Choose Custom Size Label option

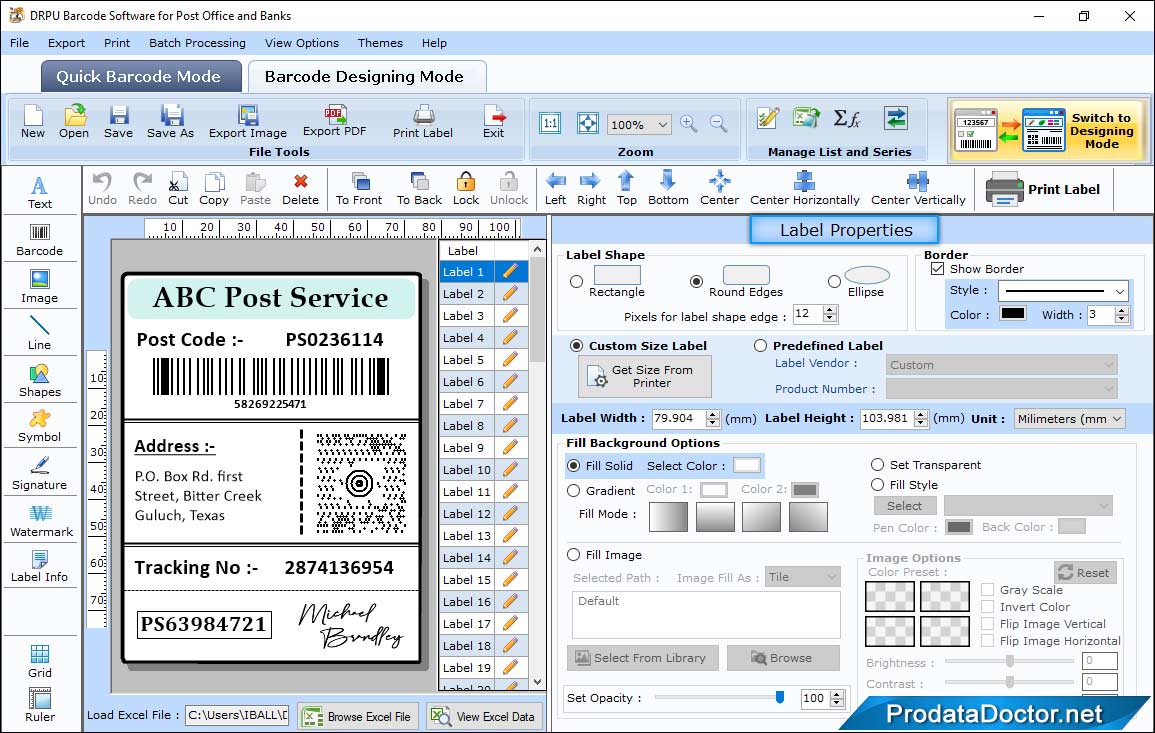(577, 346)
